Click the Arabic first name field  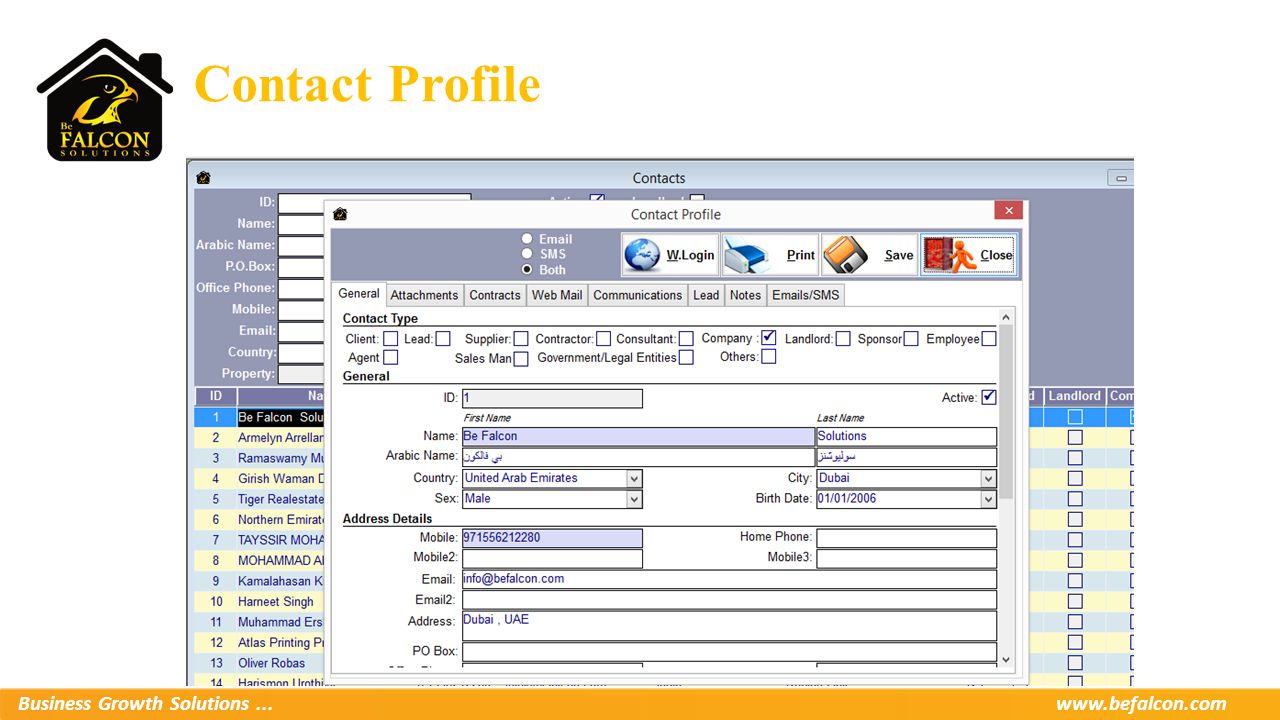(638, 457)
